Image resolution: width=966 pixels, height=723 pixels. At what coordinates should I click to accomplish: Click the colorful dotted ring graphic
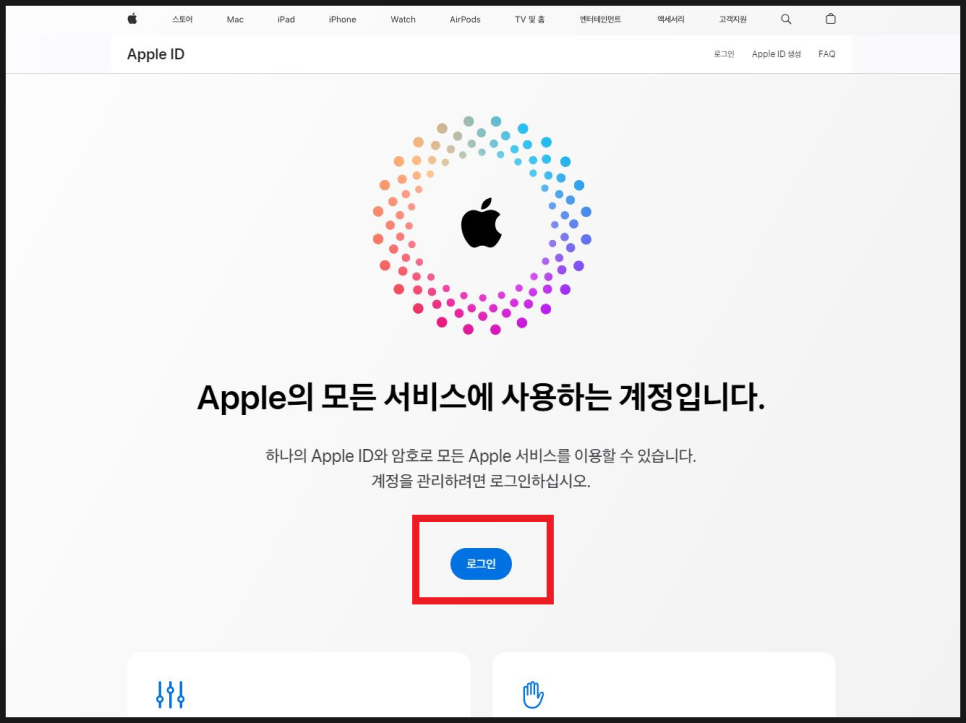click(482, 225)
